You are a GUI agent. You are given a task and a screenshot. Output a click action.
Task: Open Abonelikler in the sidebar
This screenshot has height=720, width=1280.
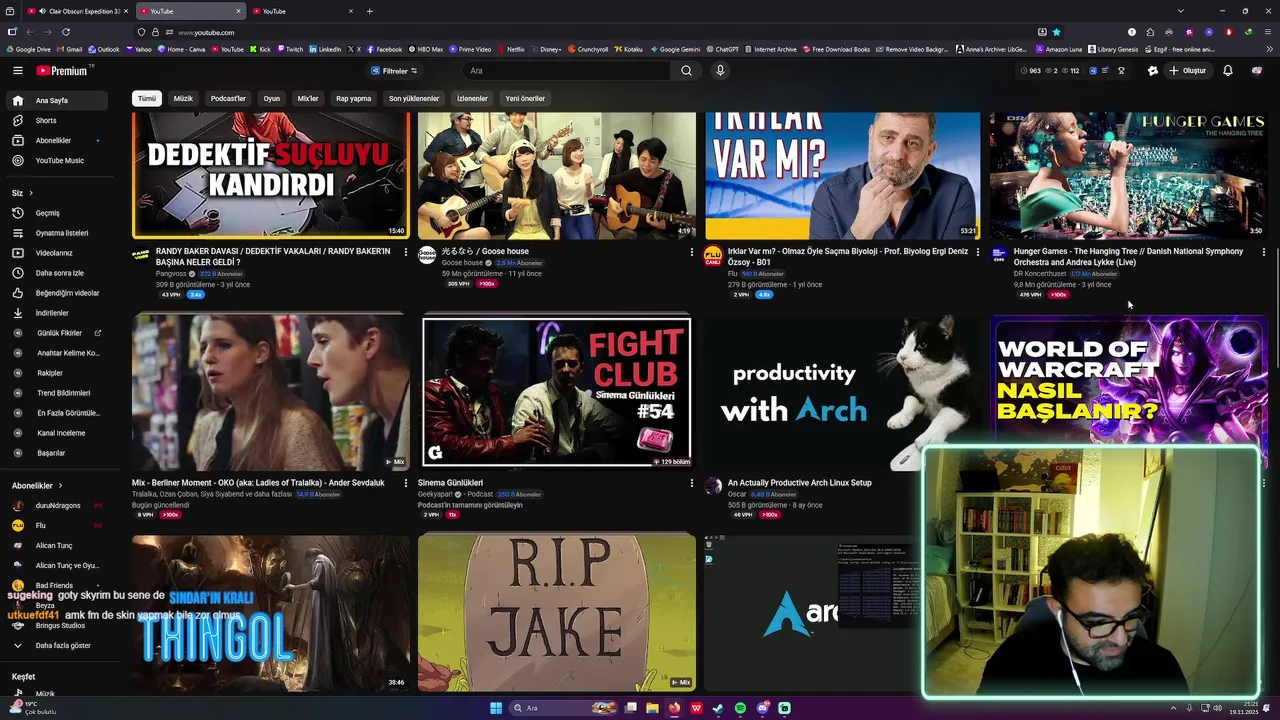click(x=55, y=140)
